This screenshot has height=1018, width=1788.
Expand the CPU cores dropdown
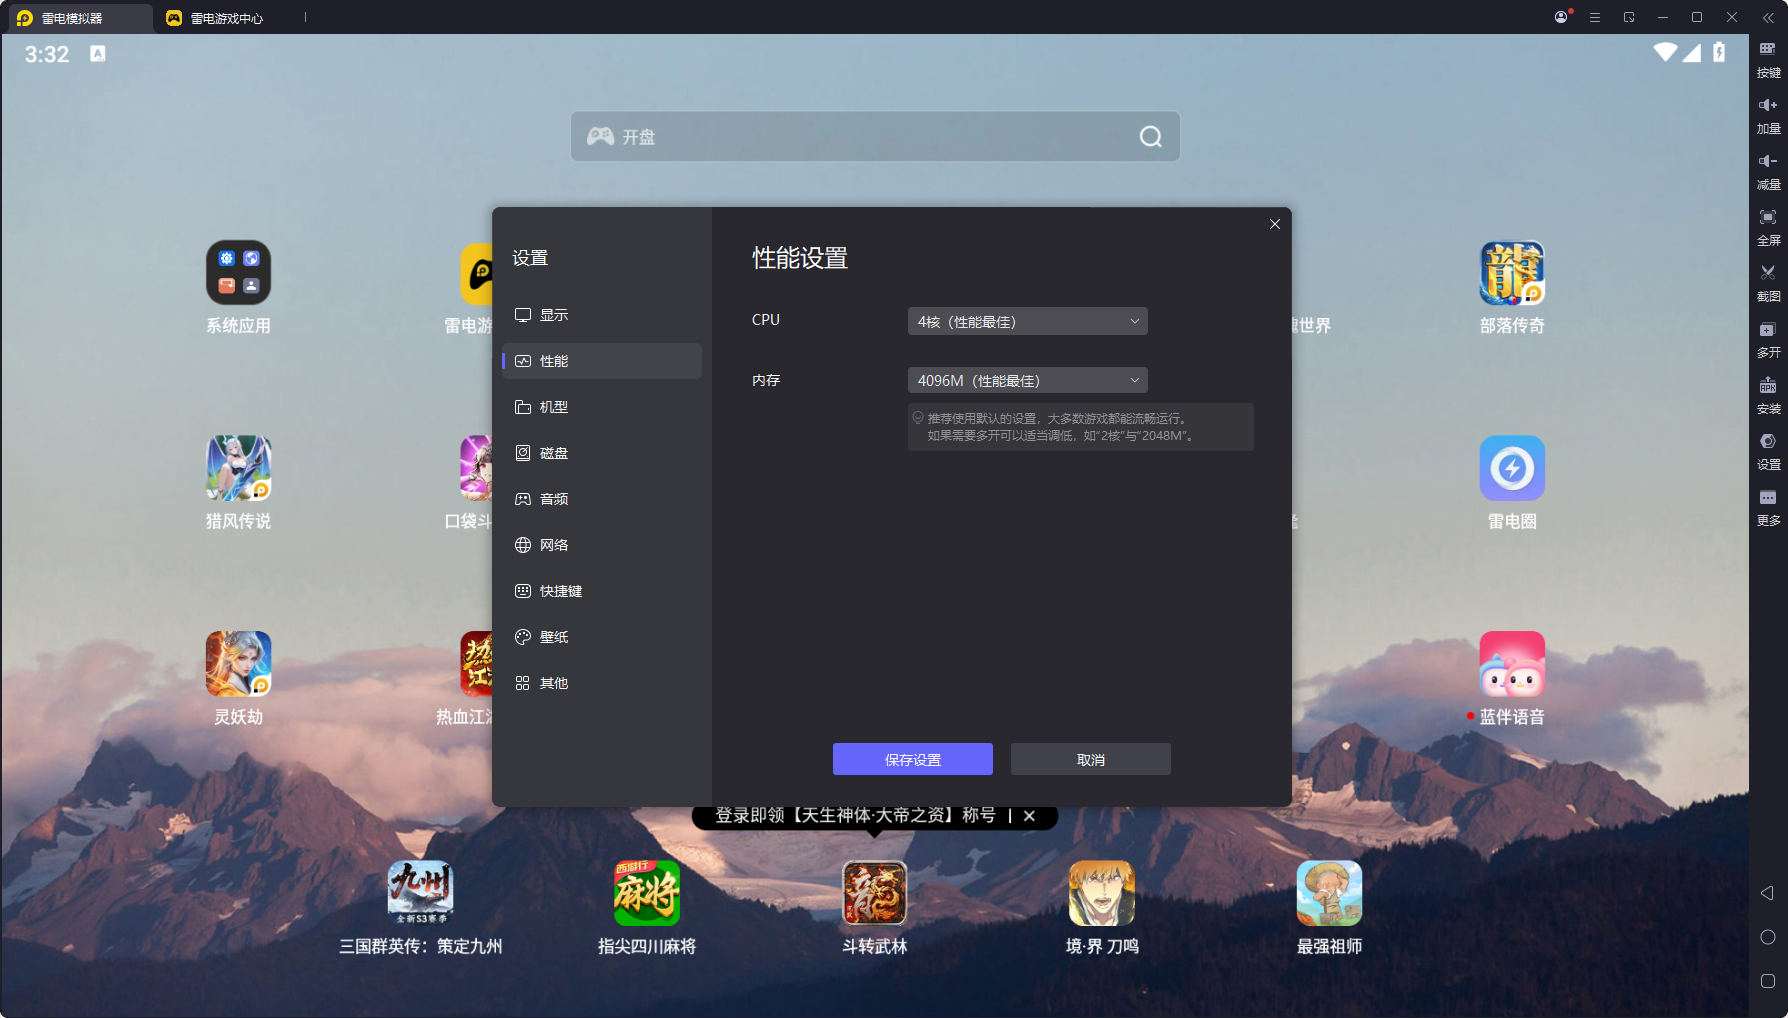pyautogui.click(x=1027, y=321)
